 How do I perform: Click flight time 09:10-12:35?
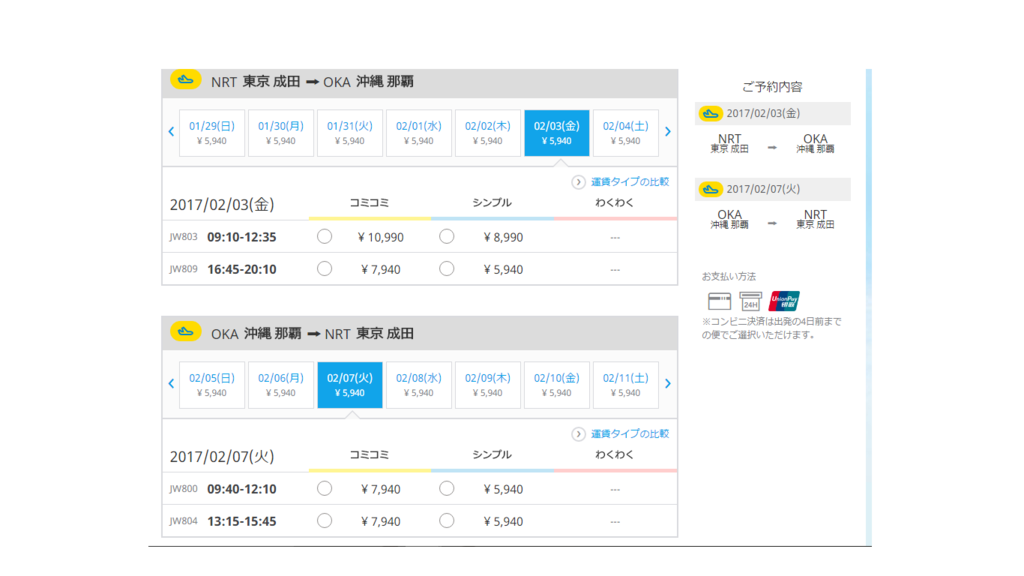point(242,237)
